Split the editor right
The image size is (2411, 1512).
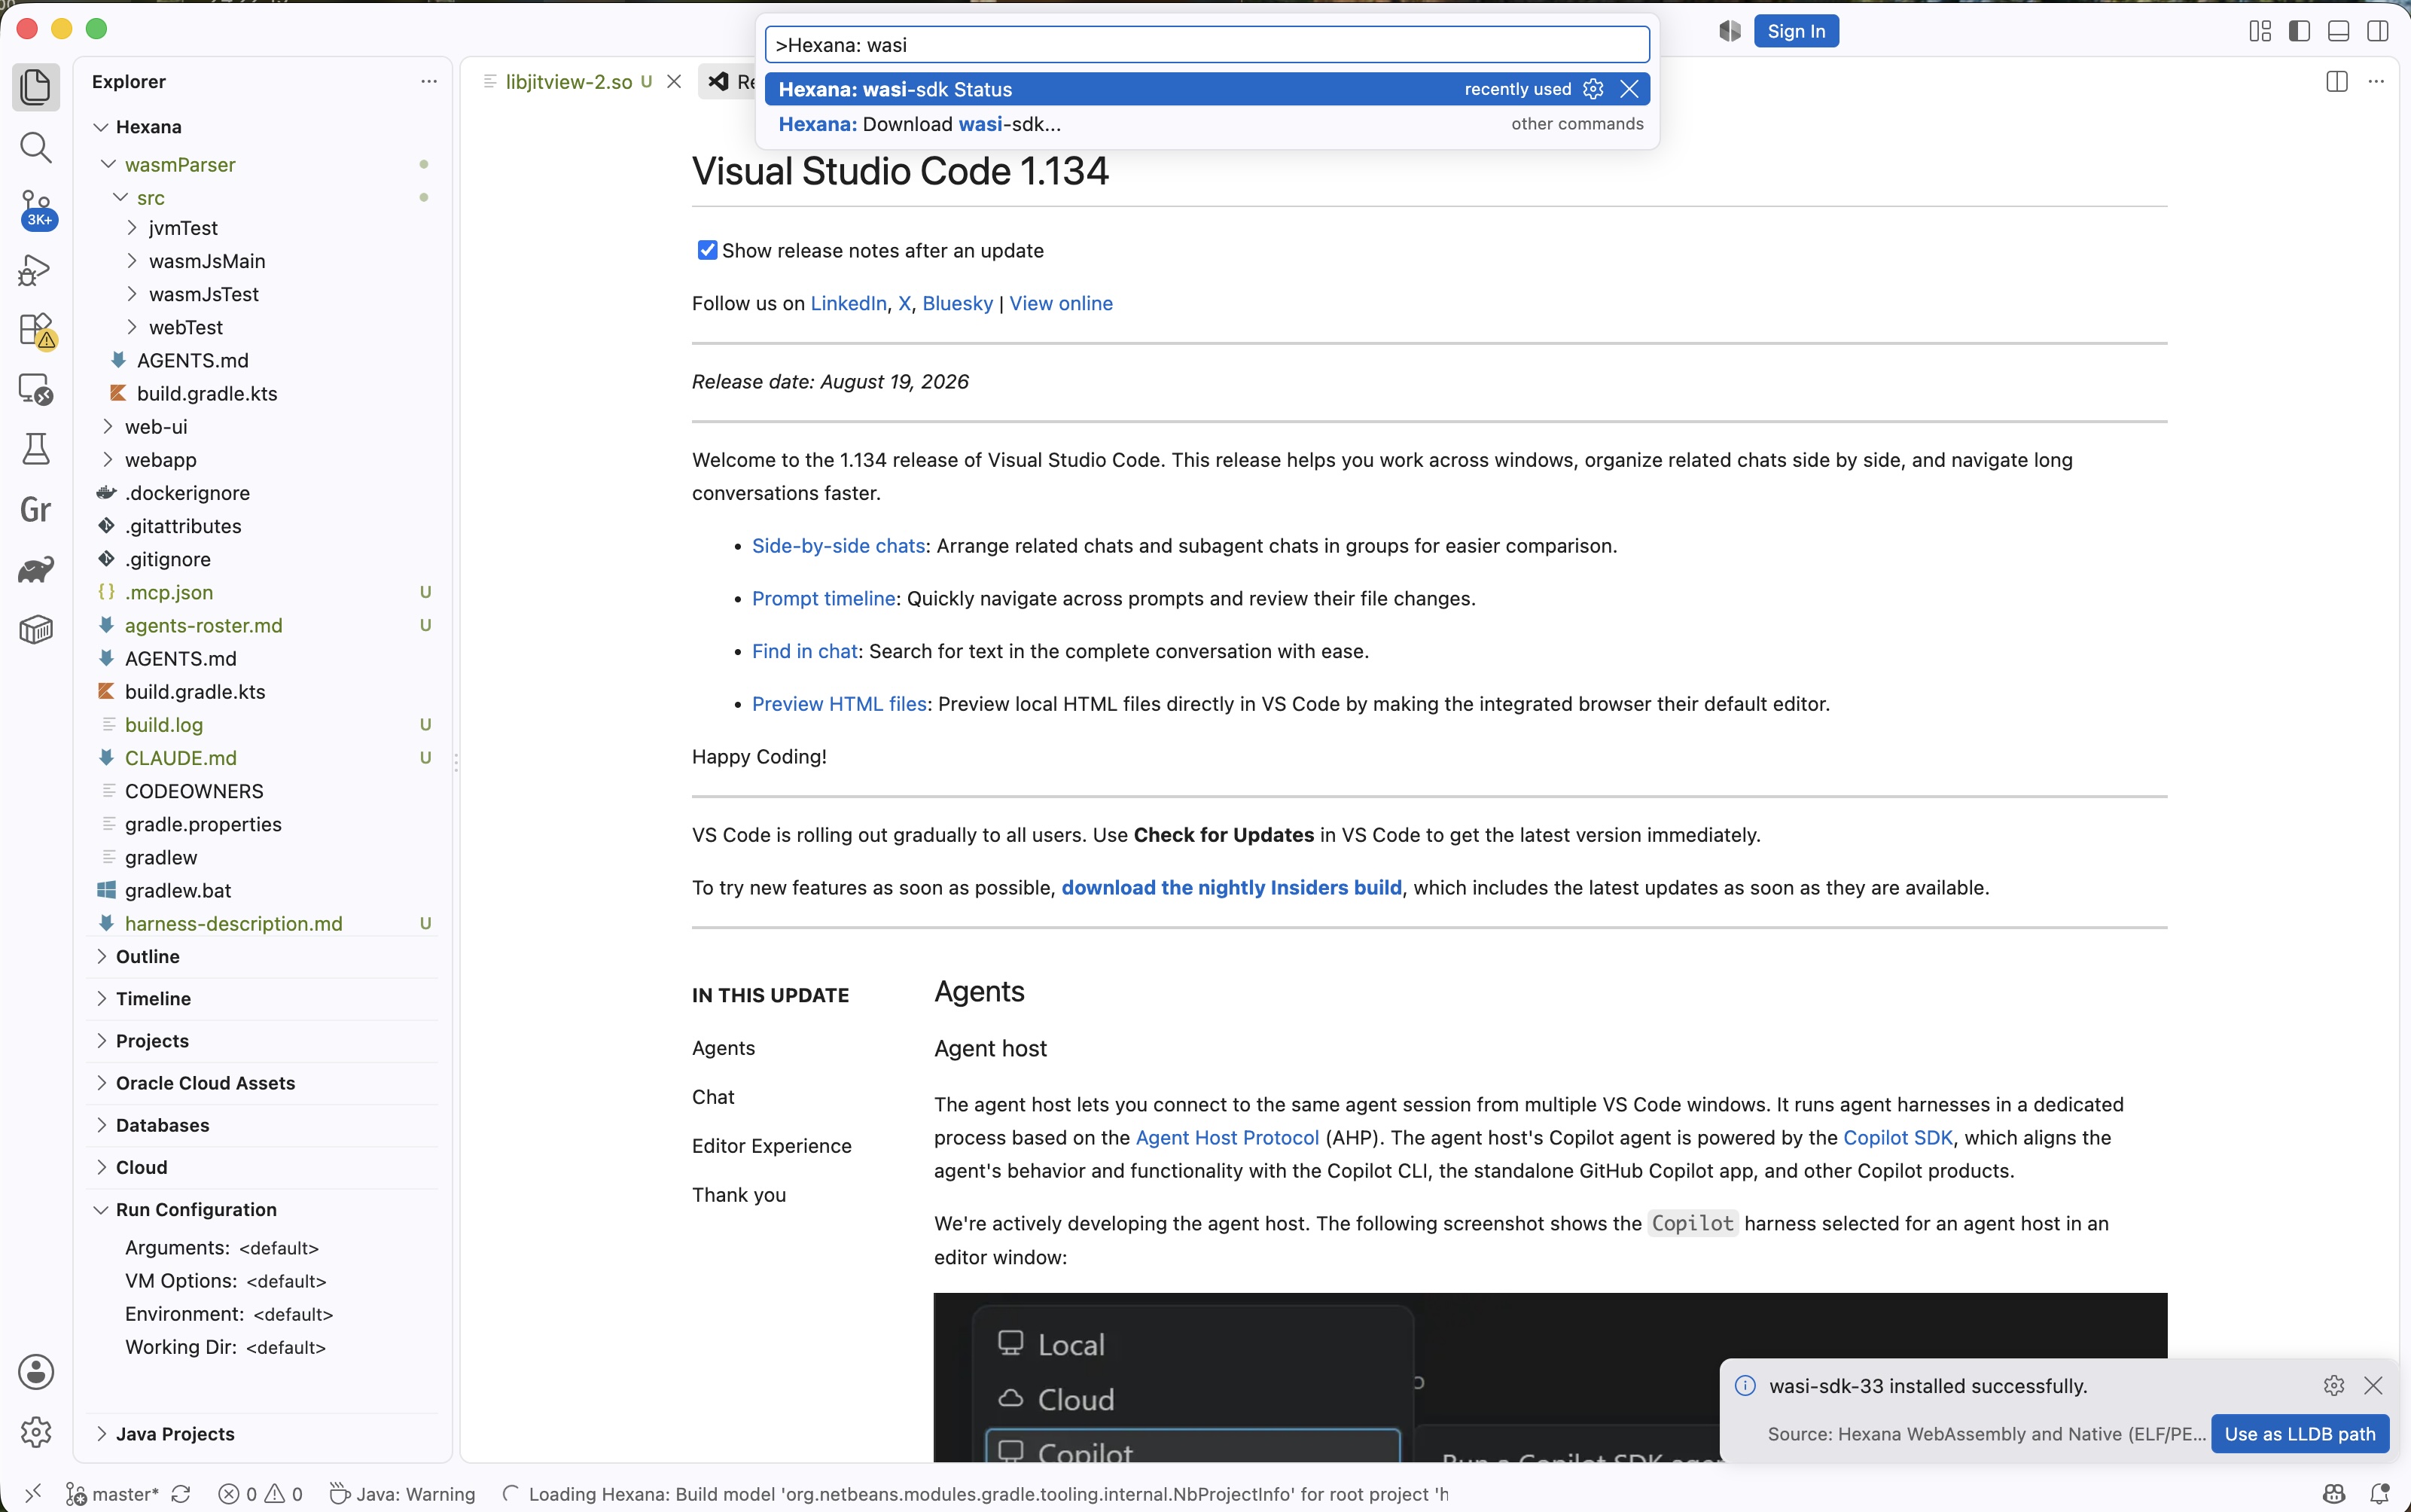[x=2337, y=81]
